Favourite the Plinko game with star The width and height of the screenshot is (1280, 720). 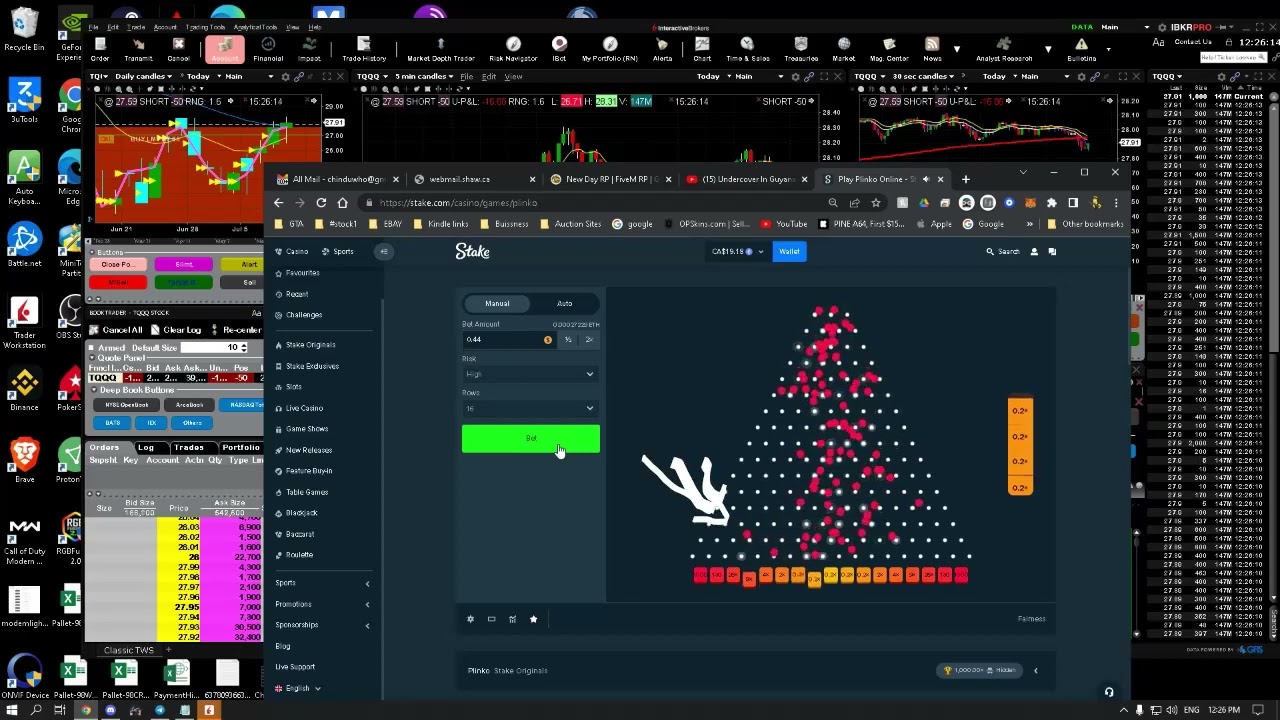[x=533, y=619]
